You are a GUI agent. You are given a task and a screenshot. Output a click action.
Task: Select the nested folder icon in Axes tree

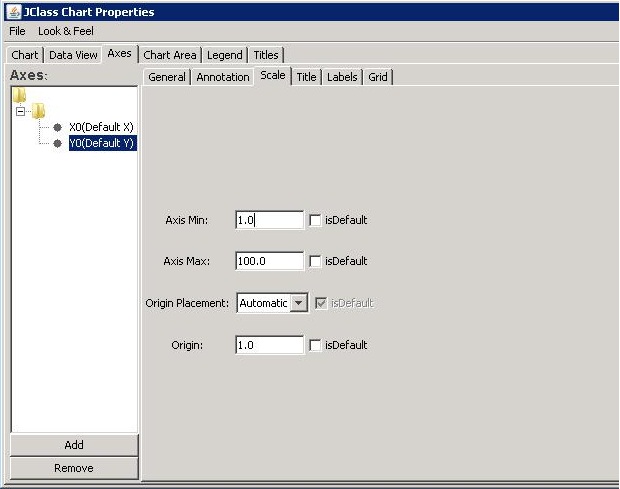point(38,111)
